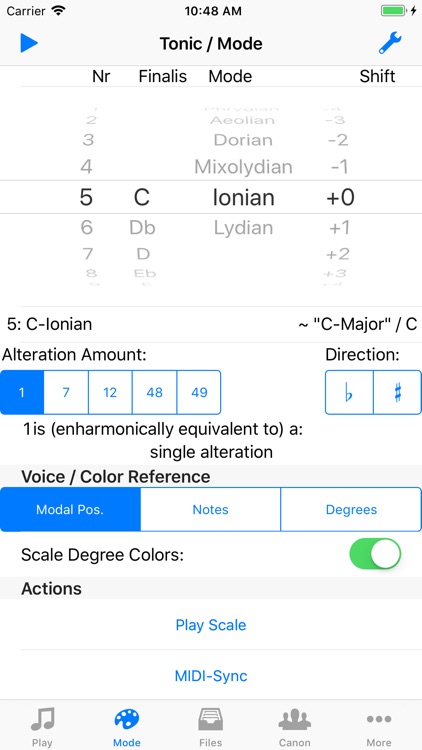
Task: Tap the blue play triangle icon
Action: (x=29, y=43)
